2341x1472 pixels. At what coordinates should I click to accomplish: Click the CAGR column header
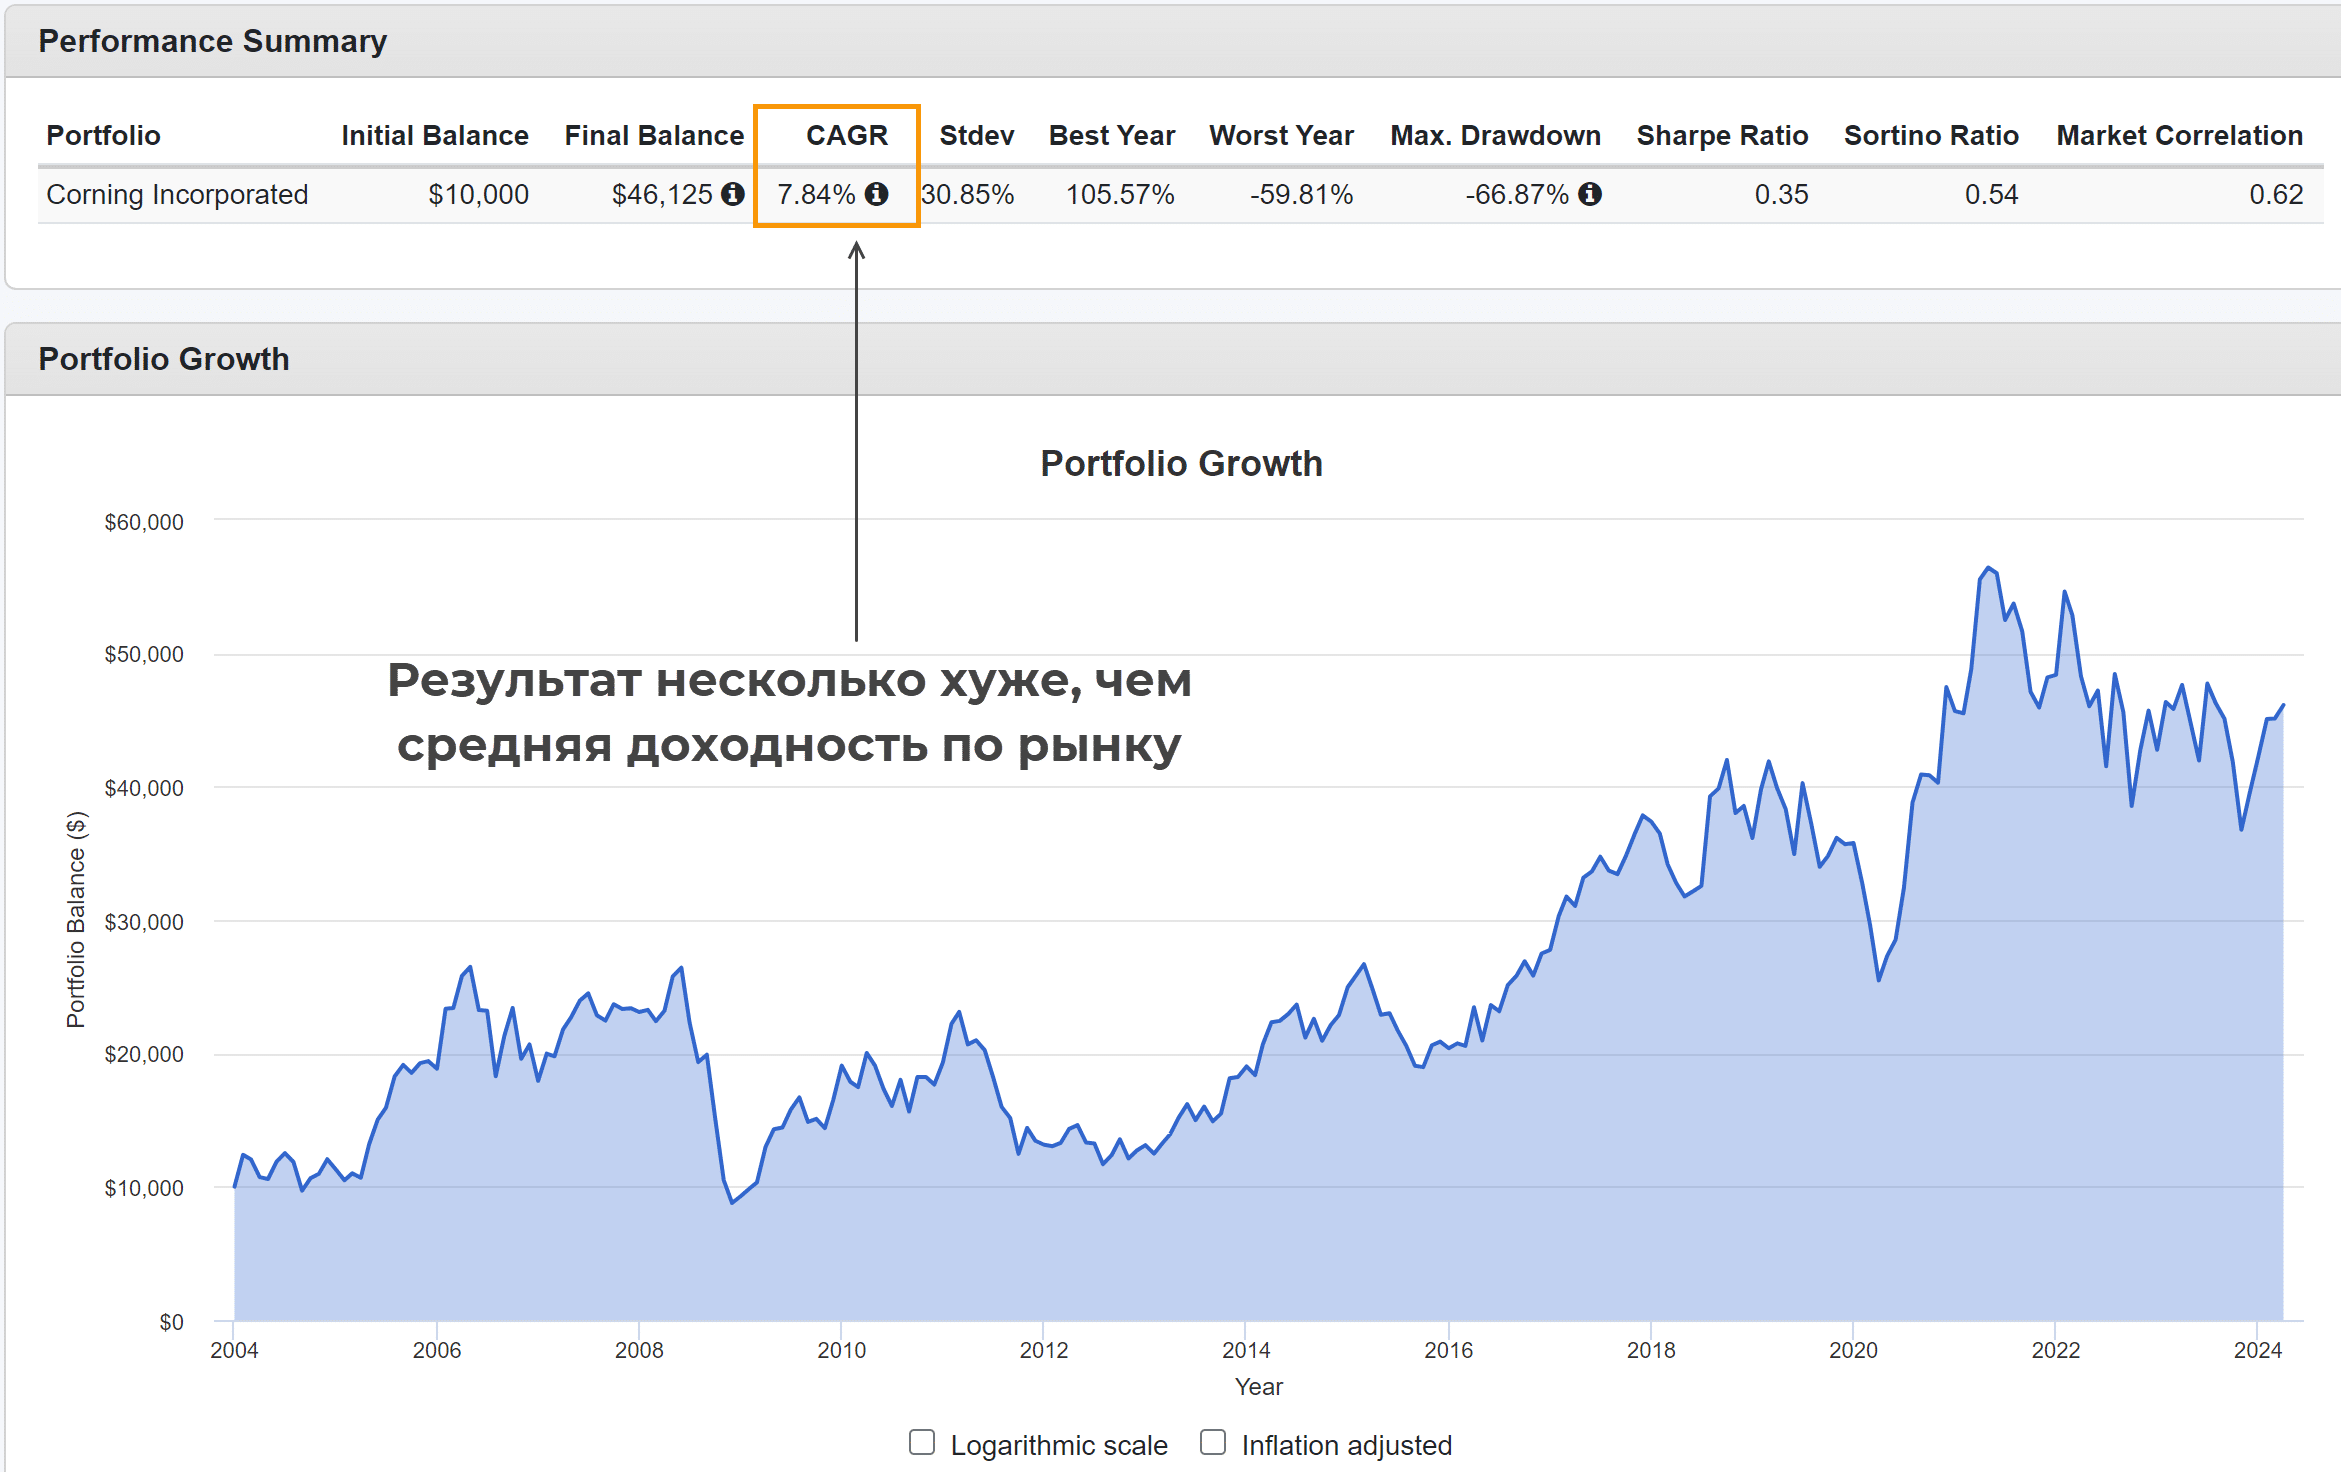846,135
